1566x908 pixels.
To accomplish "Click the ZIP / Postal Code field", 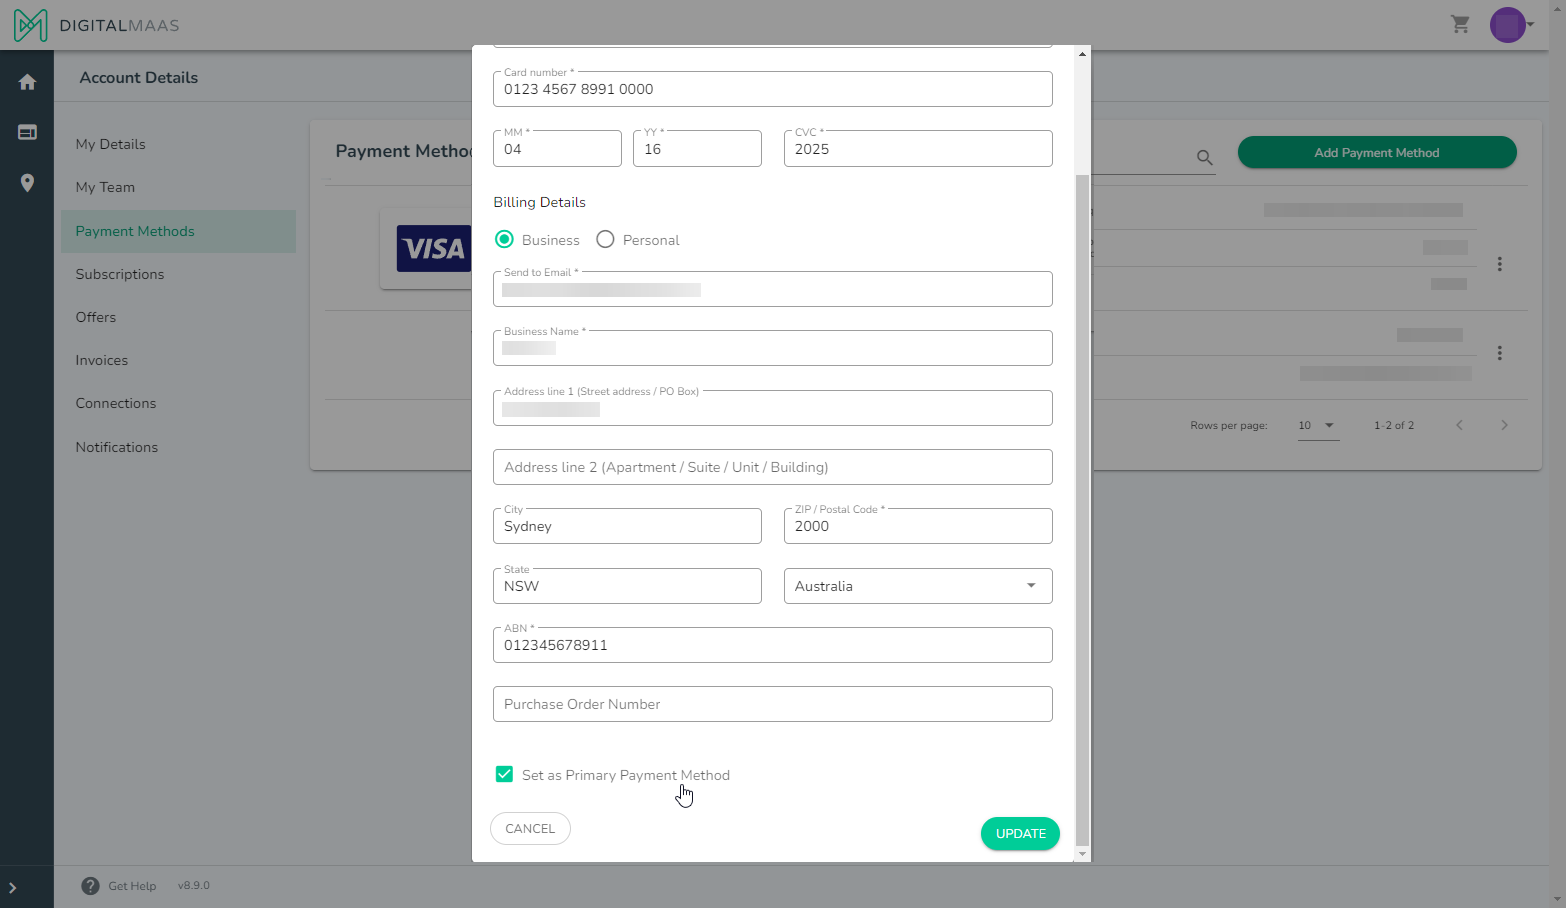I will [x=918, y=526].
